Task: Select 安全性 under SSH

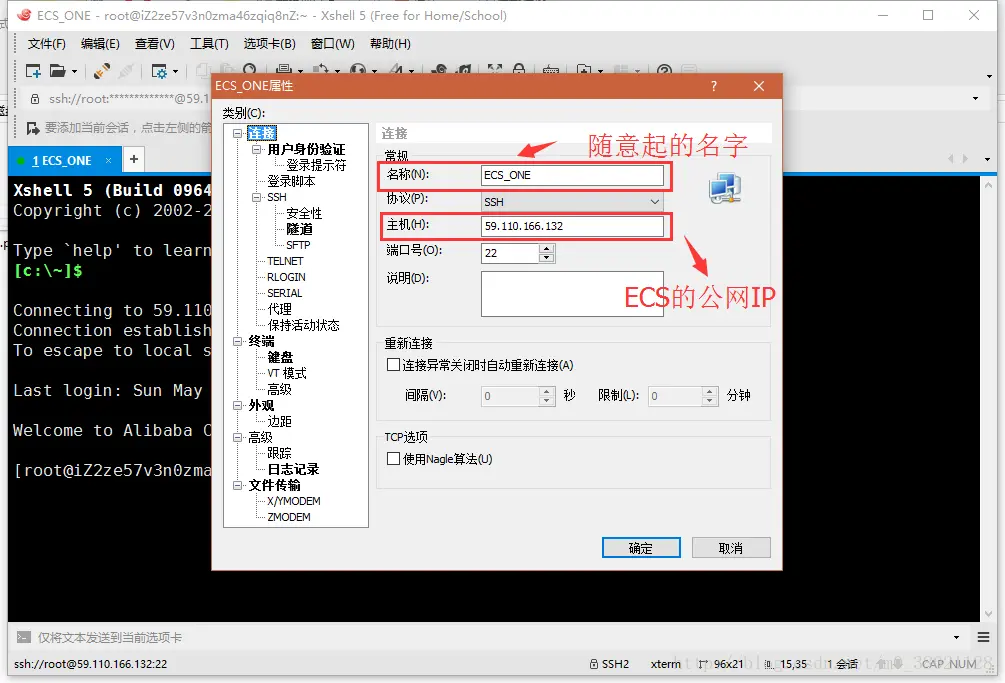Action: tap(304, 213)
